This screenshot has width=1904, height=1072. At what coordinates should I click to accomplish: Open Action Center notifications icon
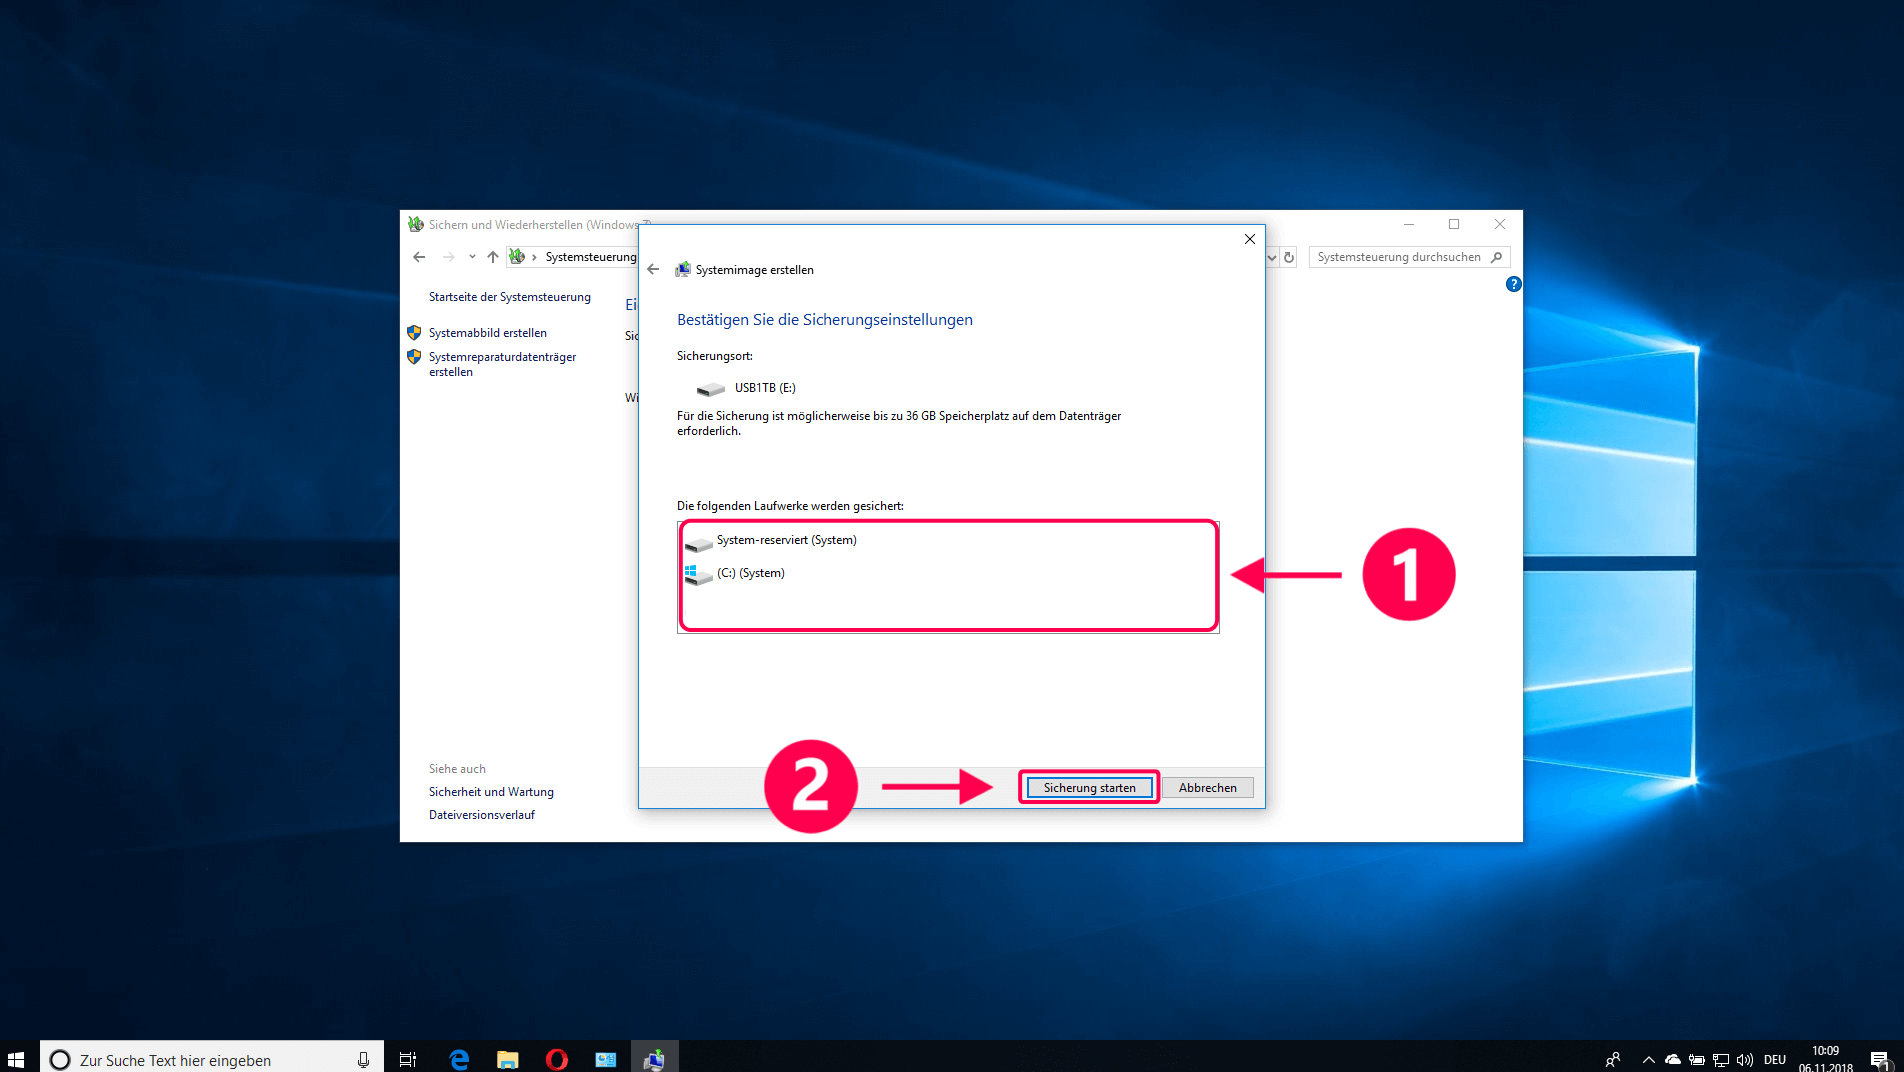[1879, 1060]
